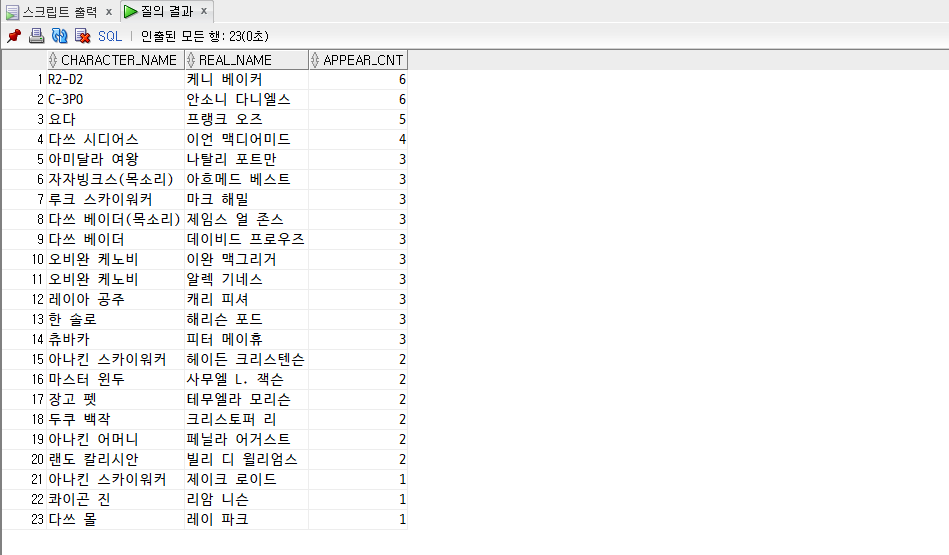Click the delete row icon with red X

pos(82,36)
